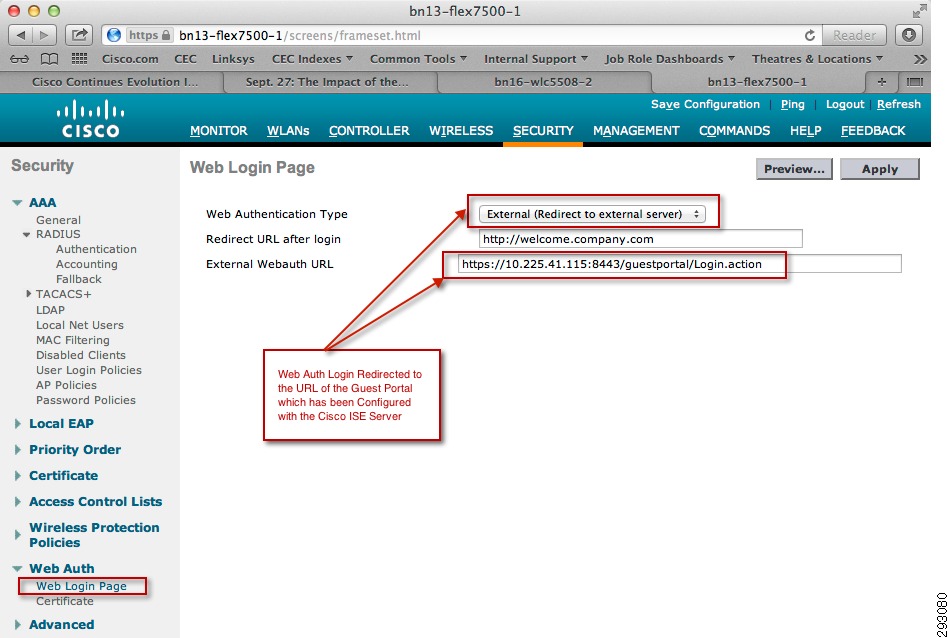Expand the Advanced section
Image resolution: width=947 pixels, height=638 pixels.
[x=18, y=625]
